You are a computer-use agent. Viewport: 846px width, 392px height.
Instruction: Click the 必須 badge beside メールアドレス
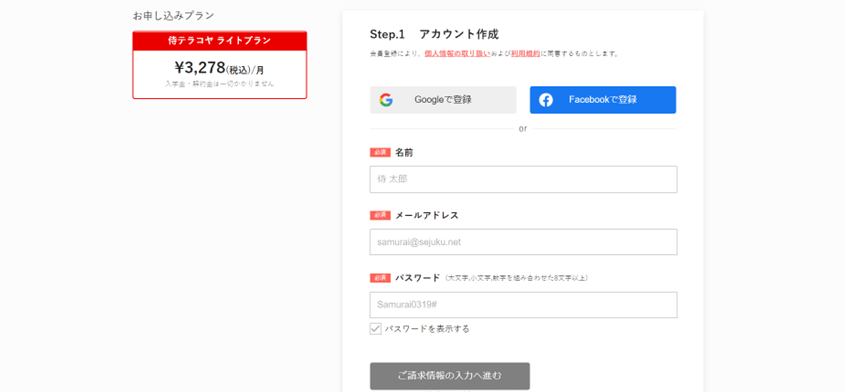tap(380, 215)
